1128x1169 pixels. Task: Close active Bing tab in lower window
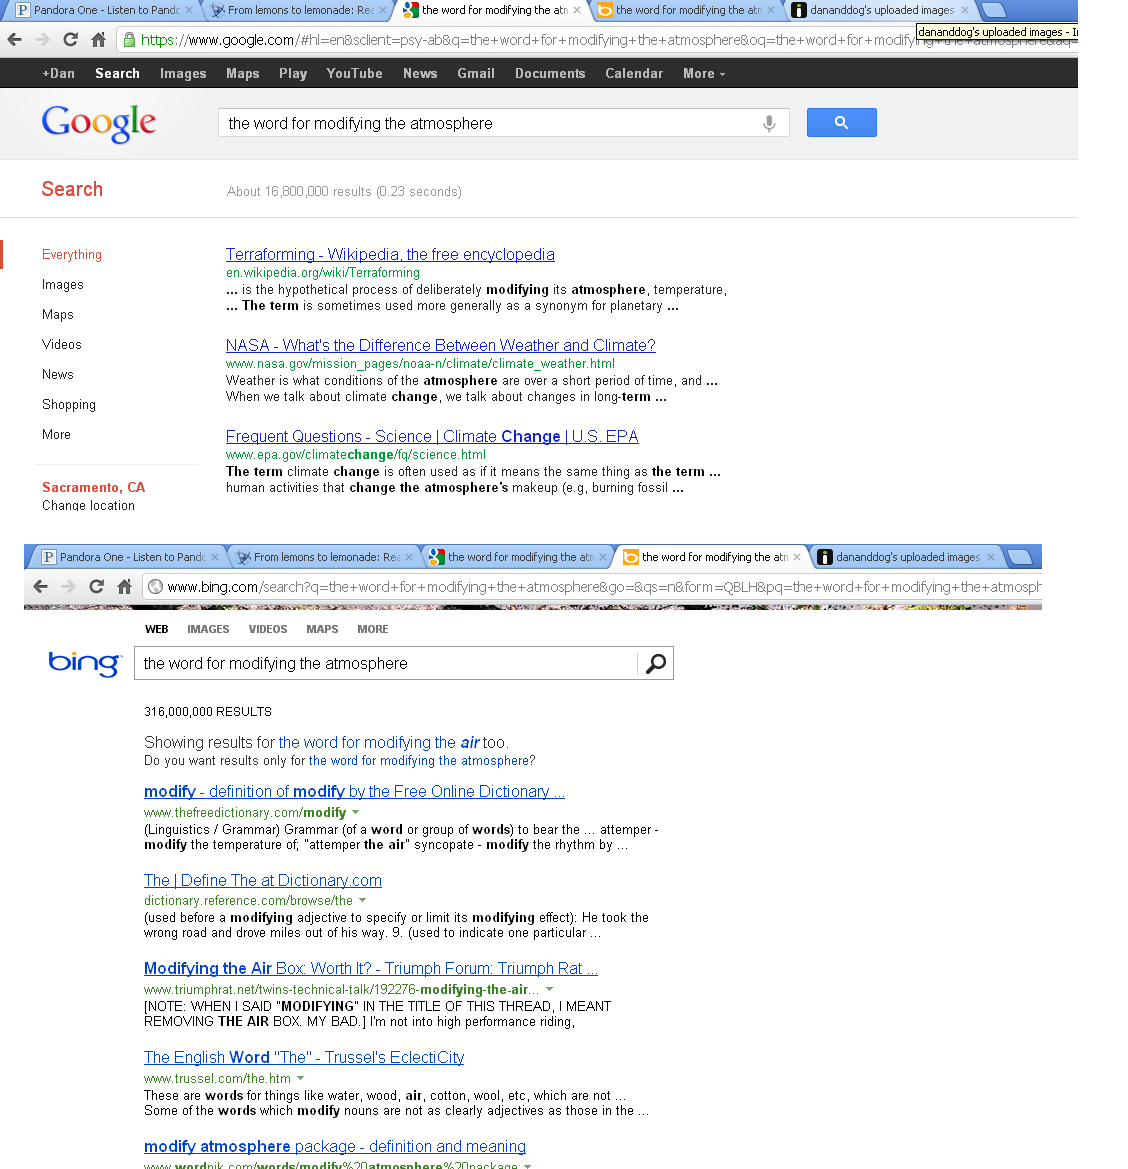pyautogui.click(x=797, y=557)
